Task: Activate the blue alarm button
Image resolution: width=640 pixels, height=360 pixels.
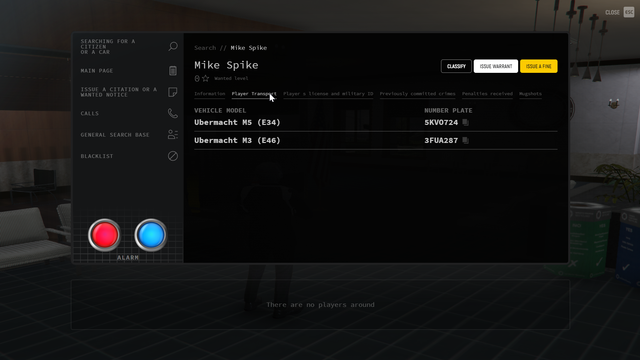Action: 151,235
